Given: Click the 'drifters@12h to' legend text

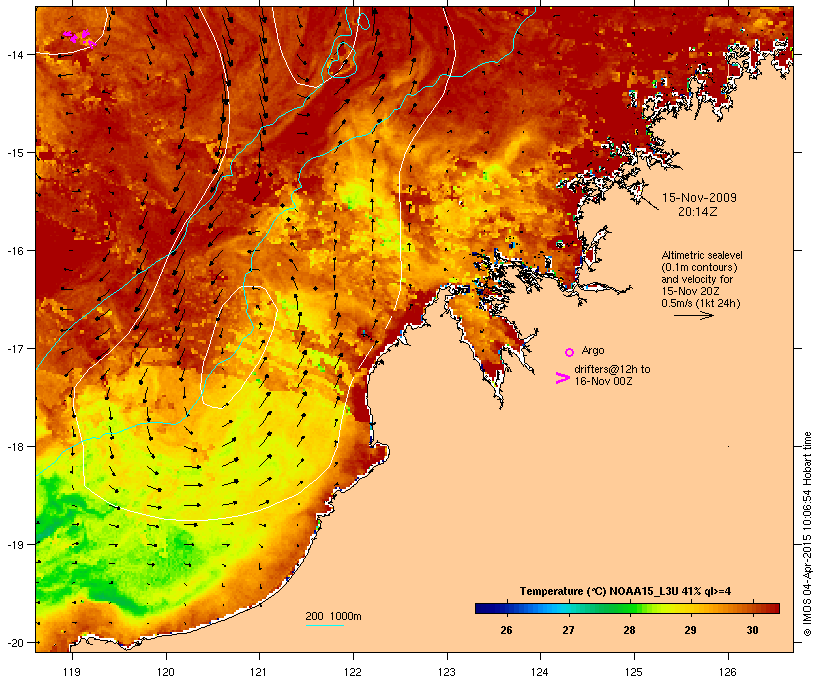Looking at the screenshot, I should point(612,369).
